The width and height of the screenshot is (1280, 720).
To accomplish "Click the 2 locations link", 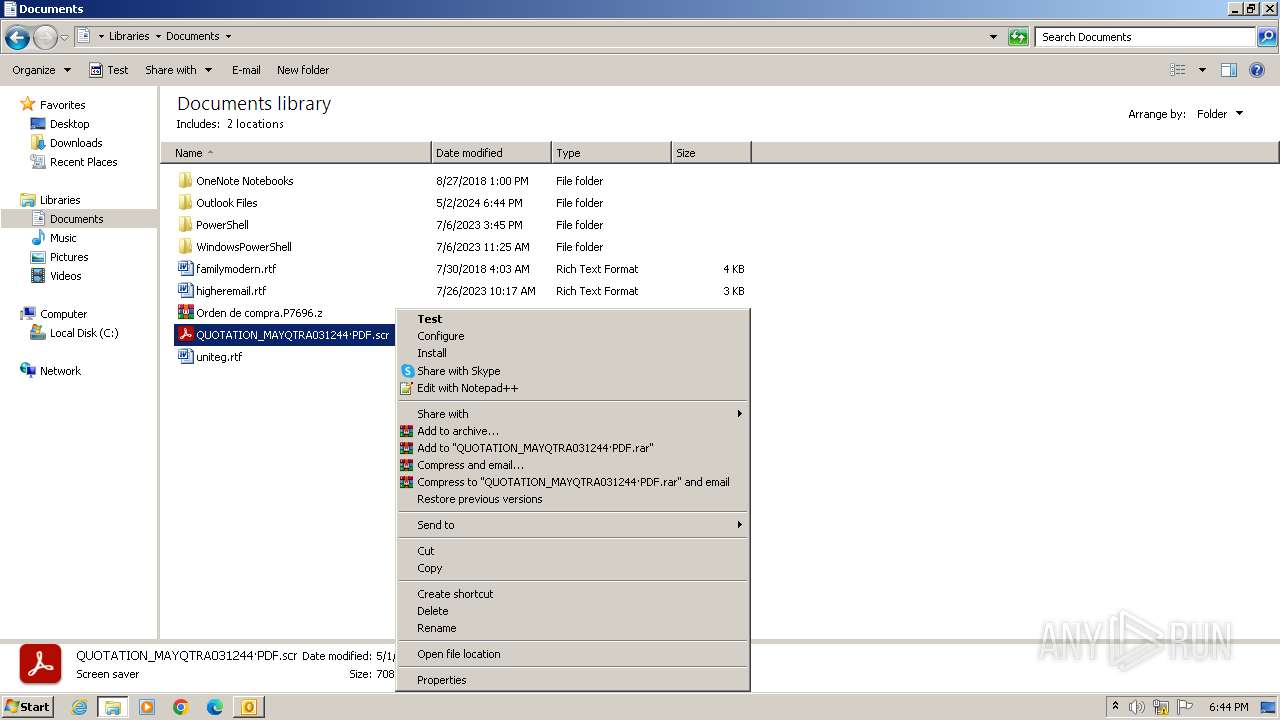I will pyautogui.click(x=254, y=124).
